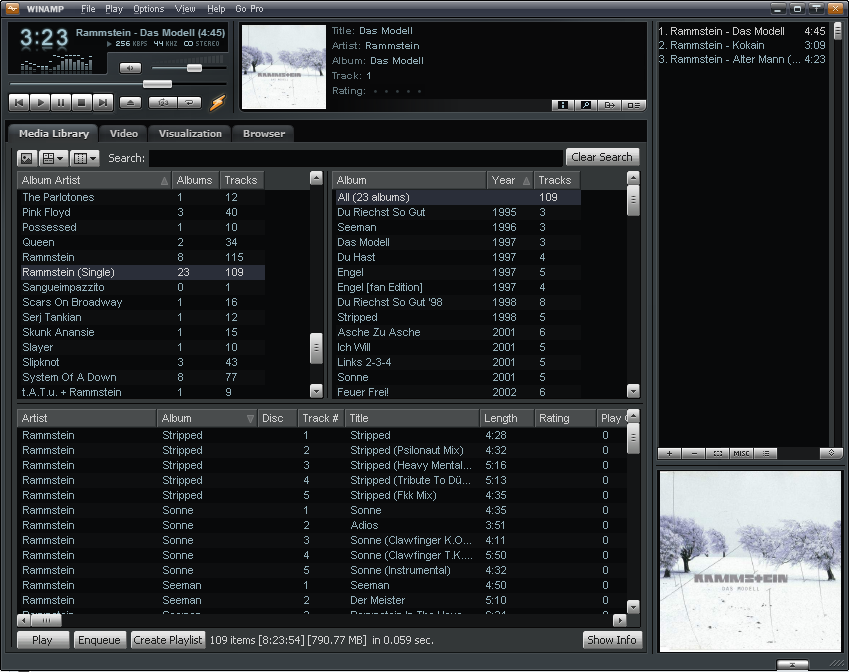
Task: Click the album art view icon beside Search
Action: [27, 158]
